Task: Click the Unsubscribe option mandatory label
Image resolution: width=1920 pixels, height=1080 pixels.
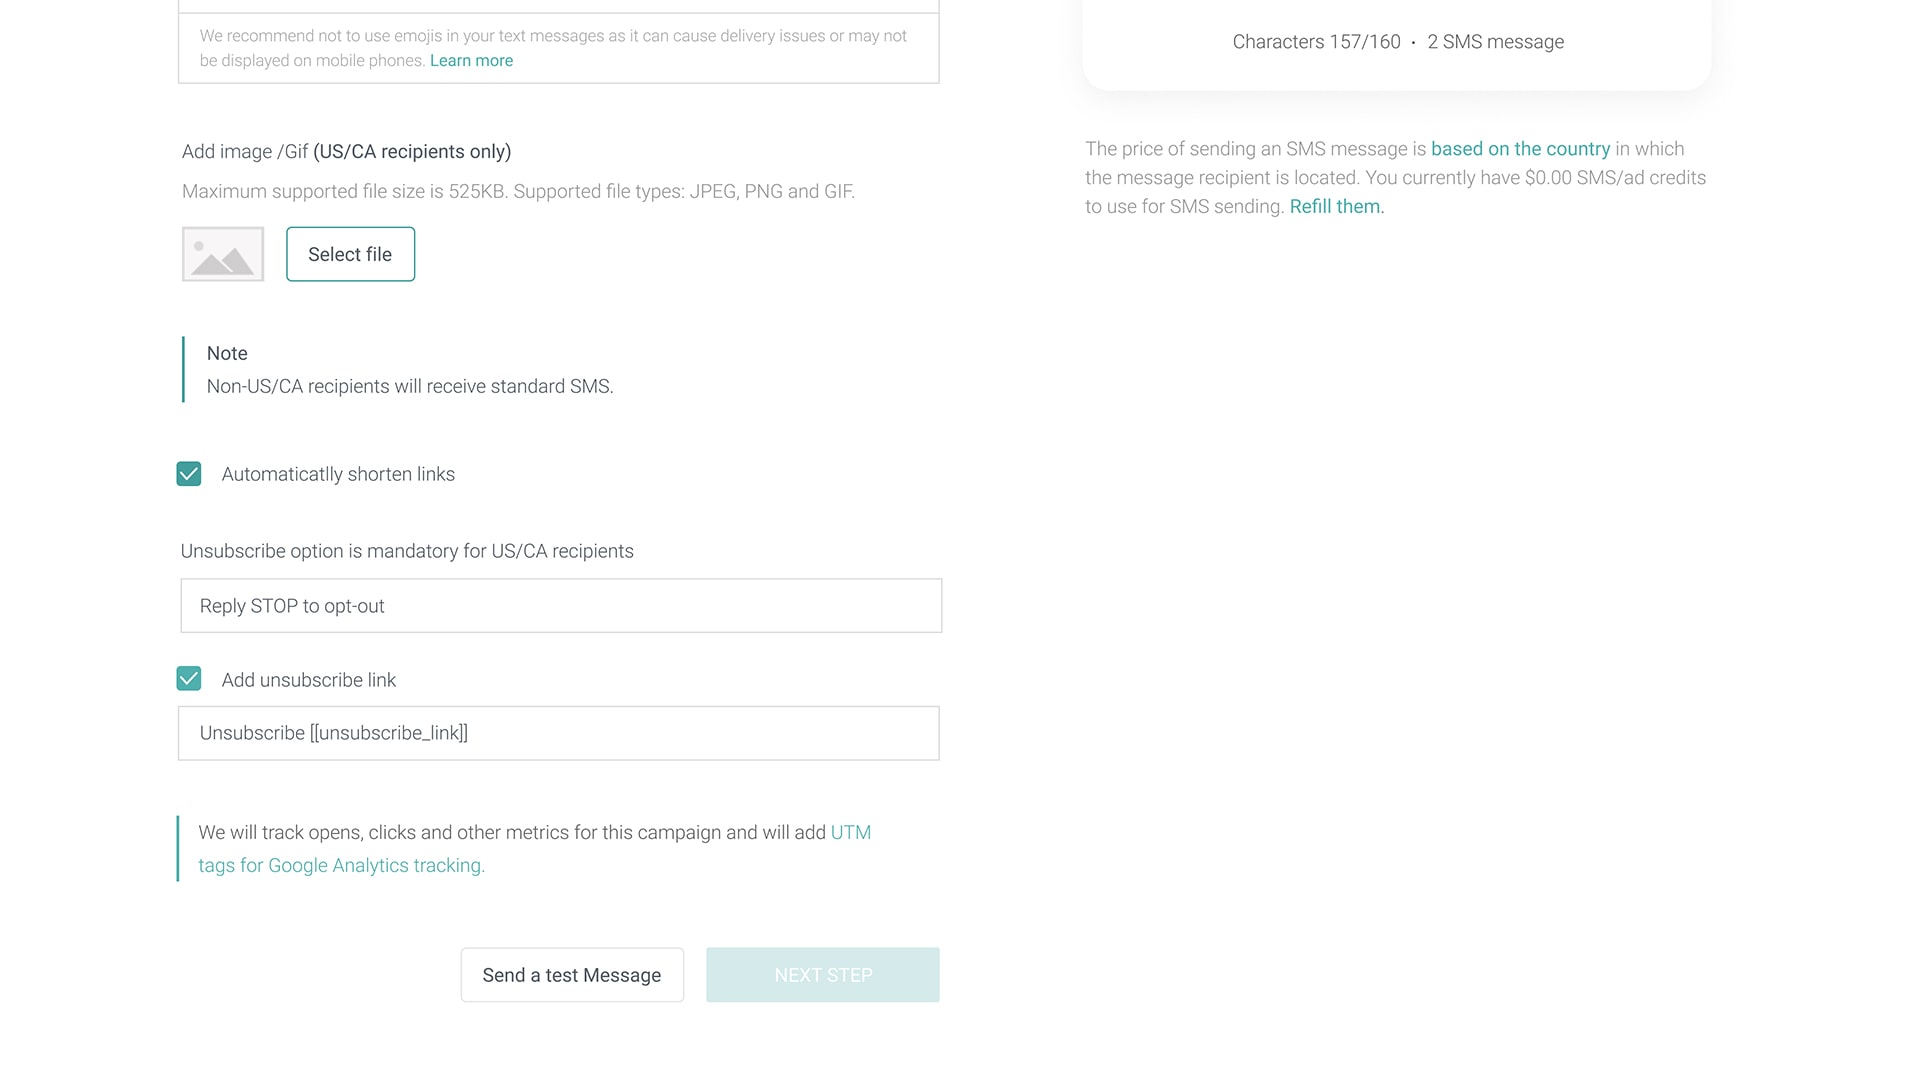Action: click(x=407, y=551)
